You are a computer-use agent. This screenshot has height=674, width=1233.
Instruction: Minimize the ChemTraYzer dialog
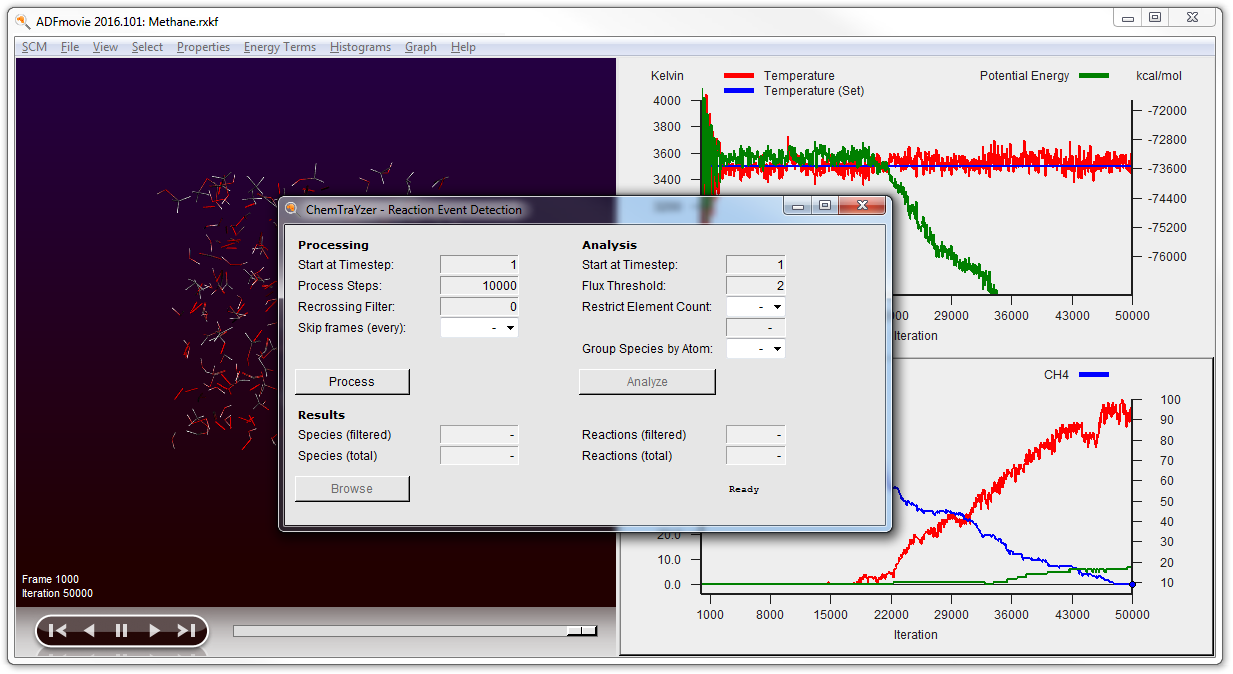point(798,206)
